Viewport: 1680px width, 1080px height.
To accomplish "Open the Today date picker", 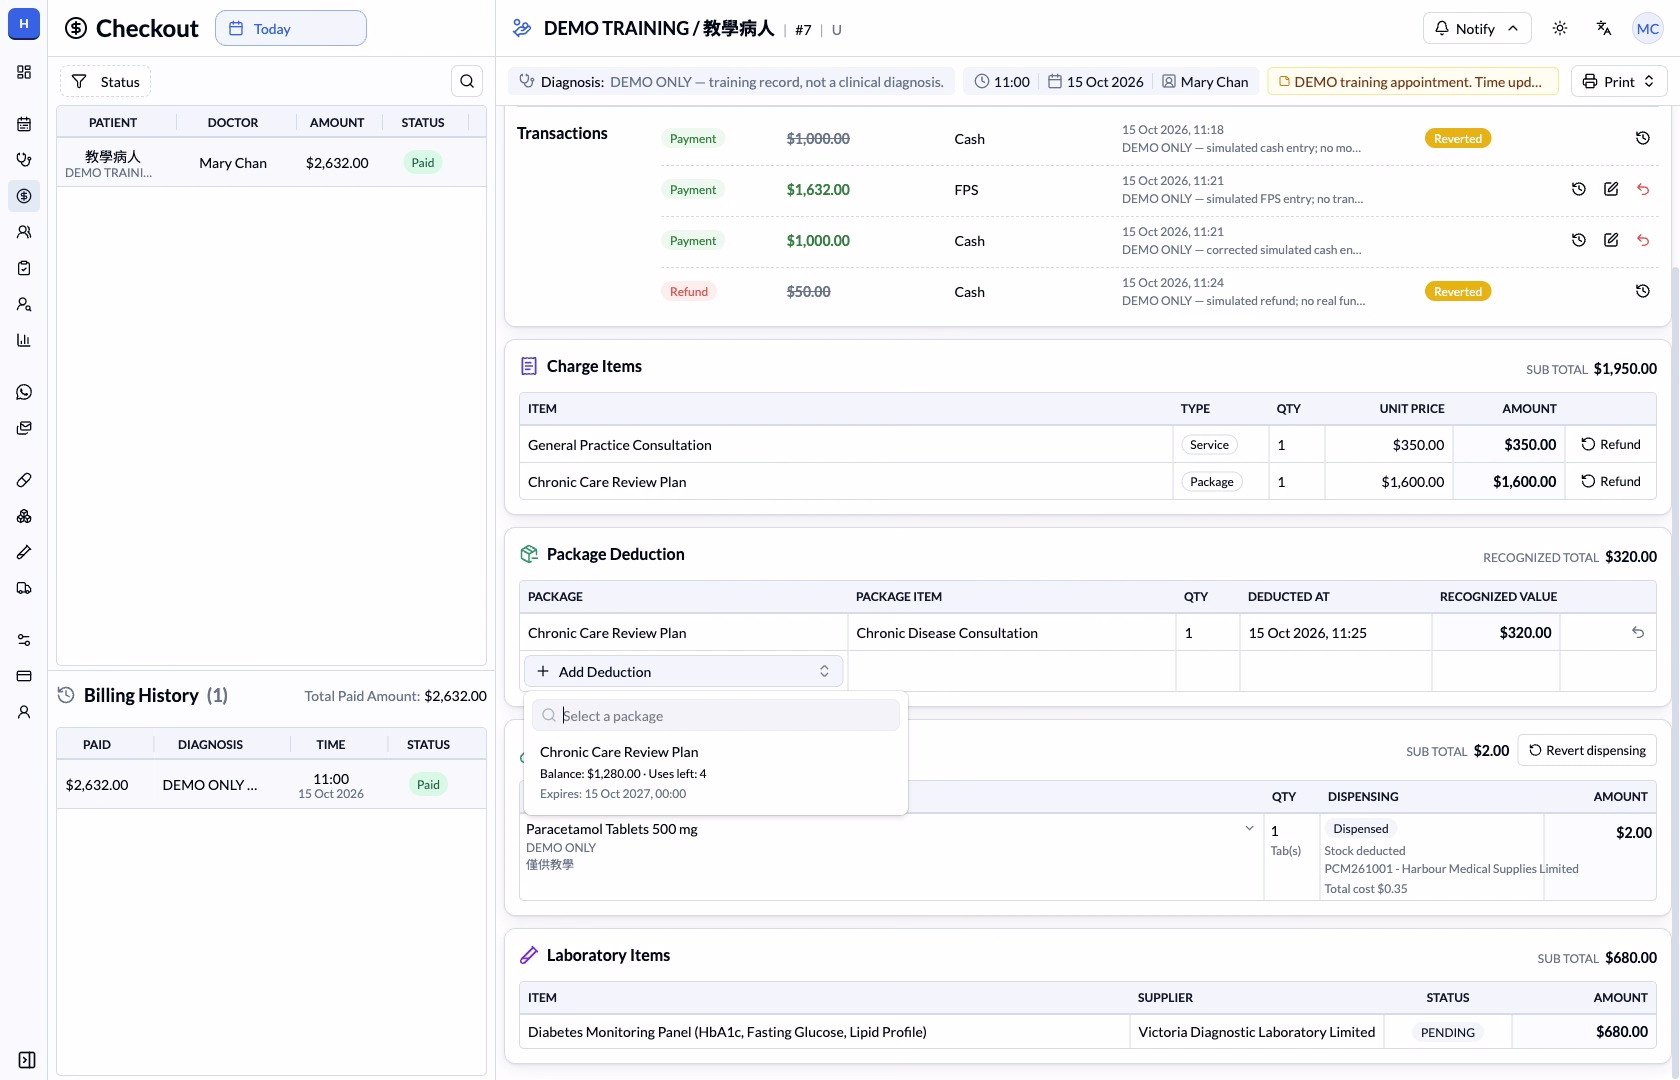I will (x=291, y=28).
